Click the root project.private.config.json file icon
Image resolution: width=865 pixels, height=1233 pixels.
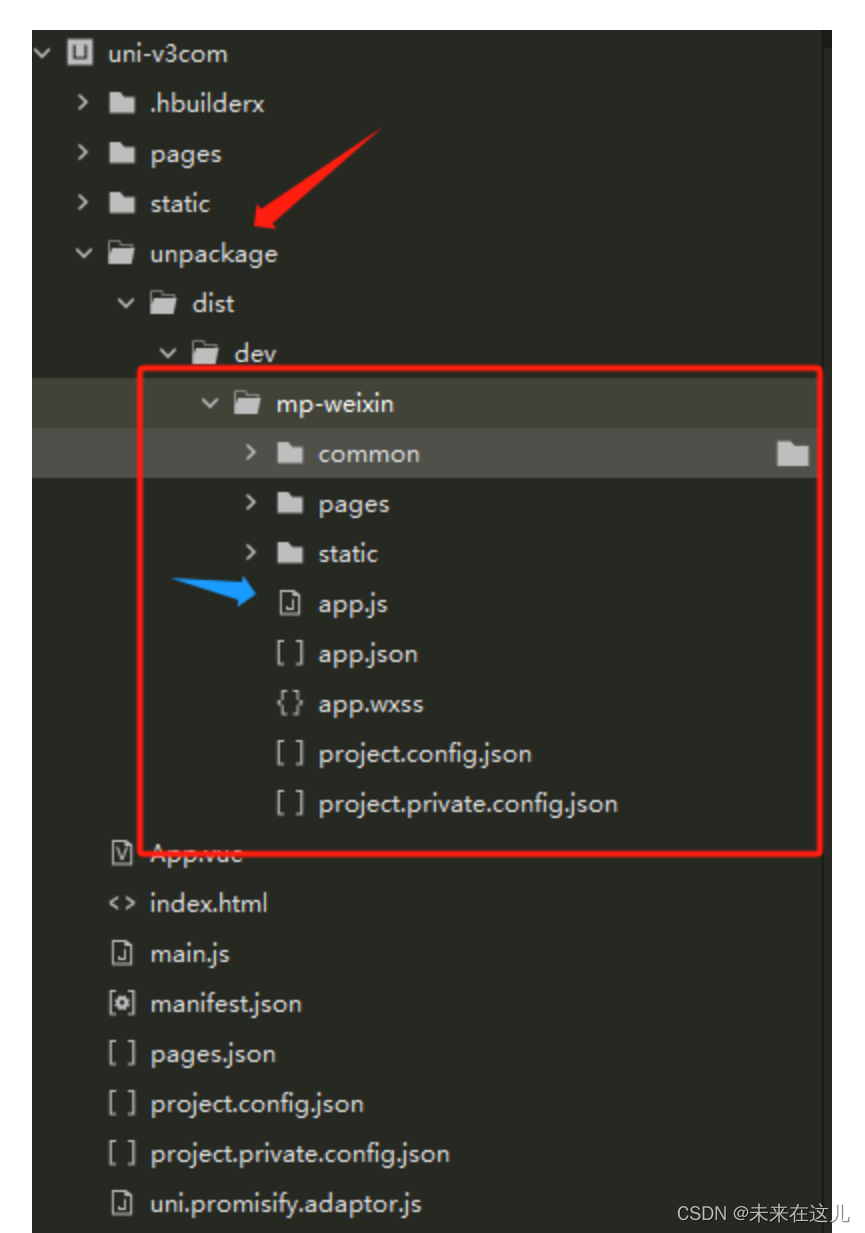(x=122, y=1153)
